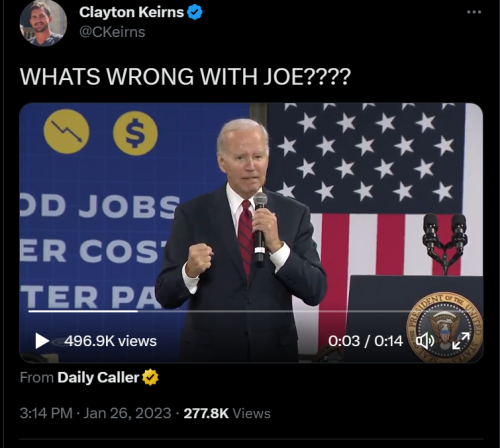Open the @CKeirns handle link
The width and height of the screenshot is (500, 448).
[x=112, y=32]
